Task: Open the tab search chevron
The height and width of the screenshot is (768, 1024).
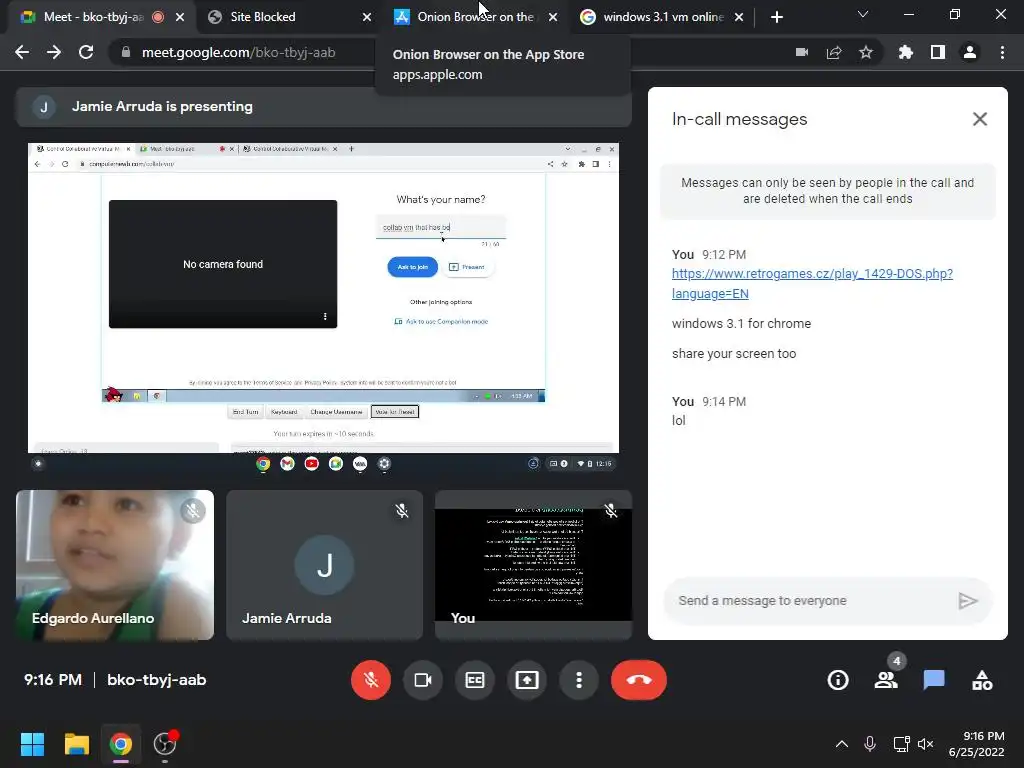Action: [x=863, y=14]
